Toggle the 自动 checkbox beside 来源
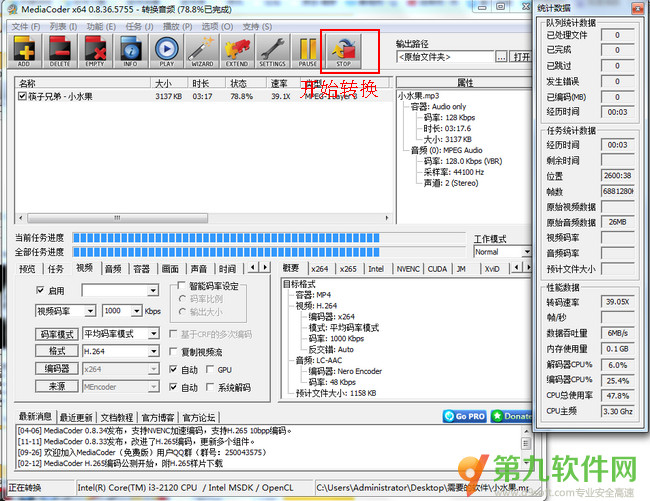The width and height of the screenshot is (650, 501). pyautogui.click(x=173, y=387)
